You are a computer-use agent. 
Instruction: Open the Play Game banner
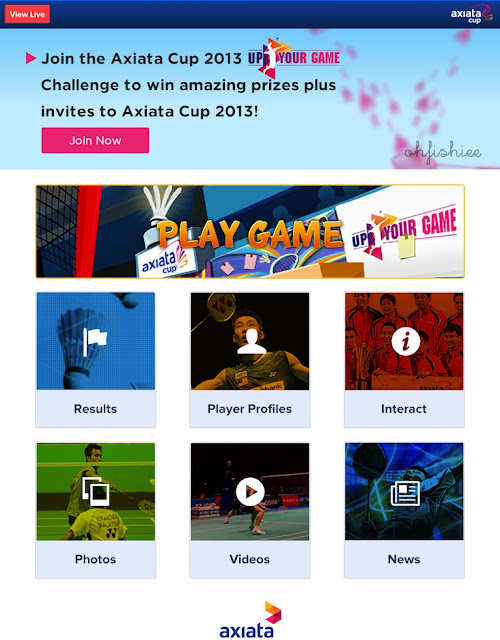point(250,231)
